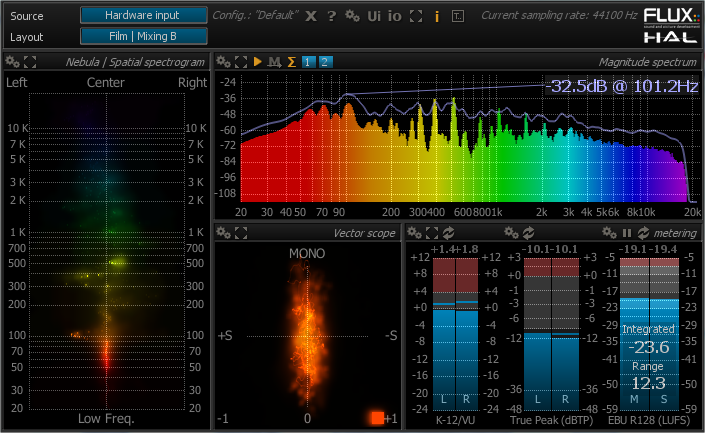The image size is (705, 433).
Task: Click the Ui button in top toolbar
Action: click(x=374, y=16)
